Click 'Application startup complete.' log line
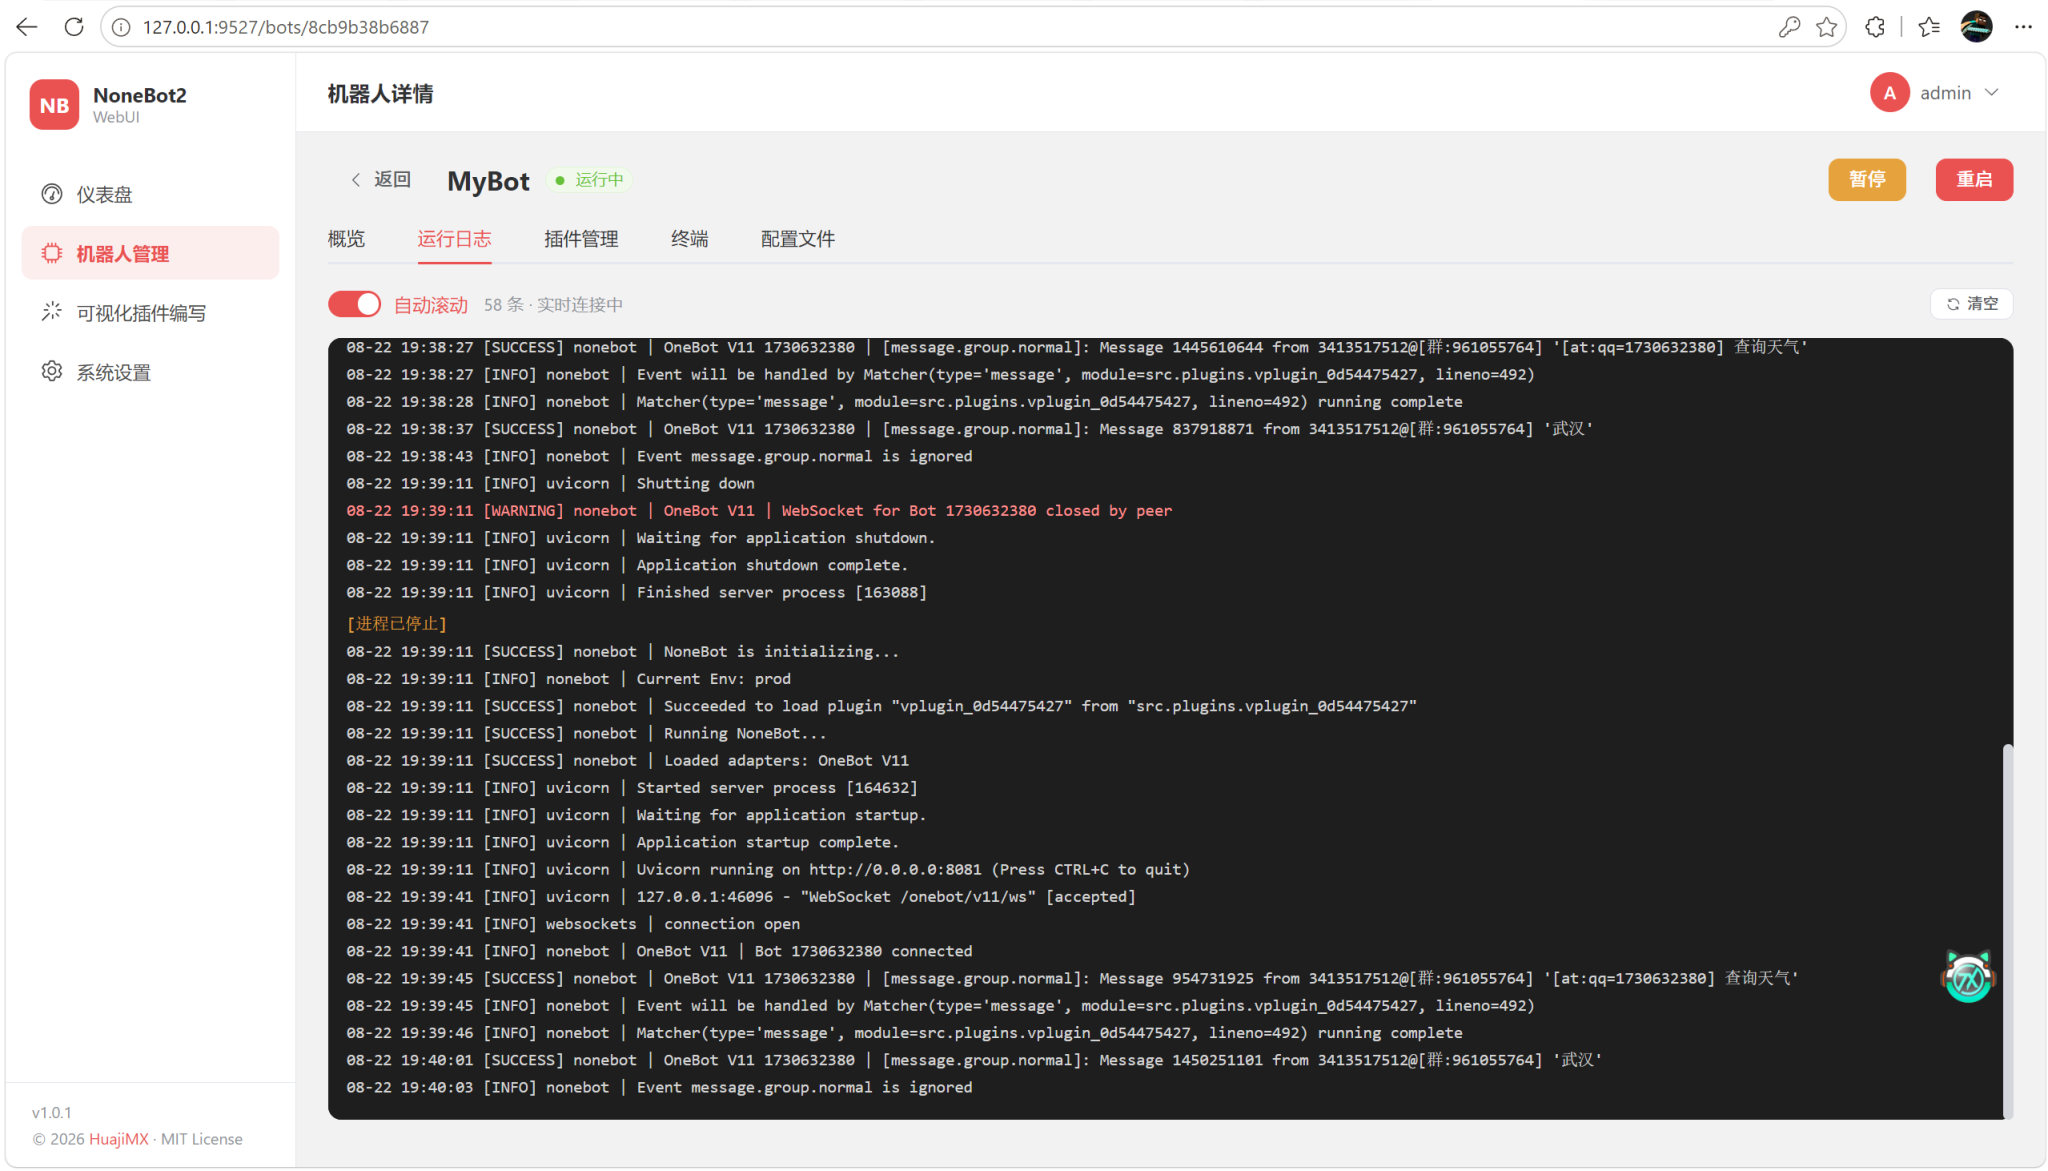The image size is (2048, 1171). pos(622,842)
